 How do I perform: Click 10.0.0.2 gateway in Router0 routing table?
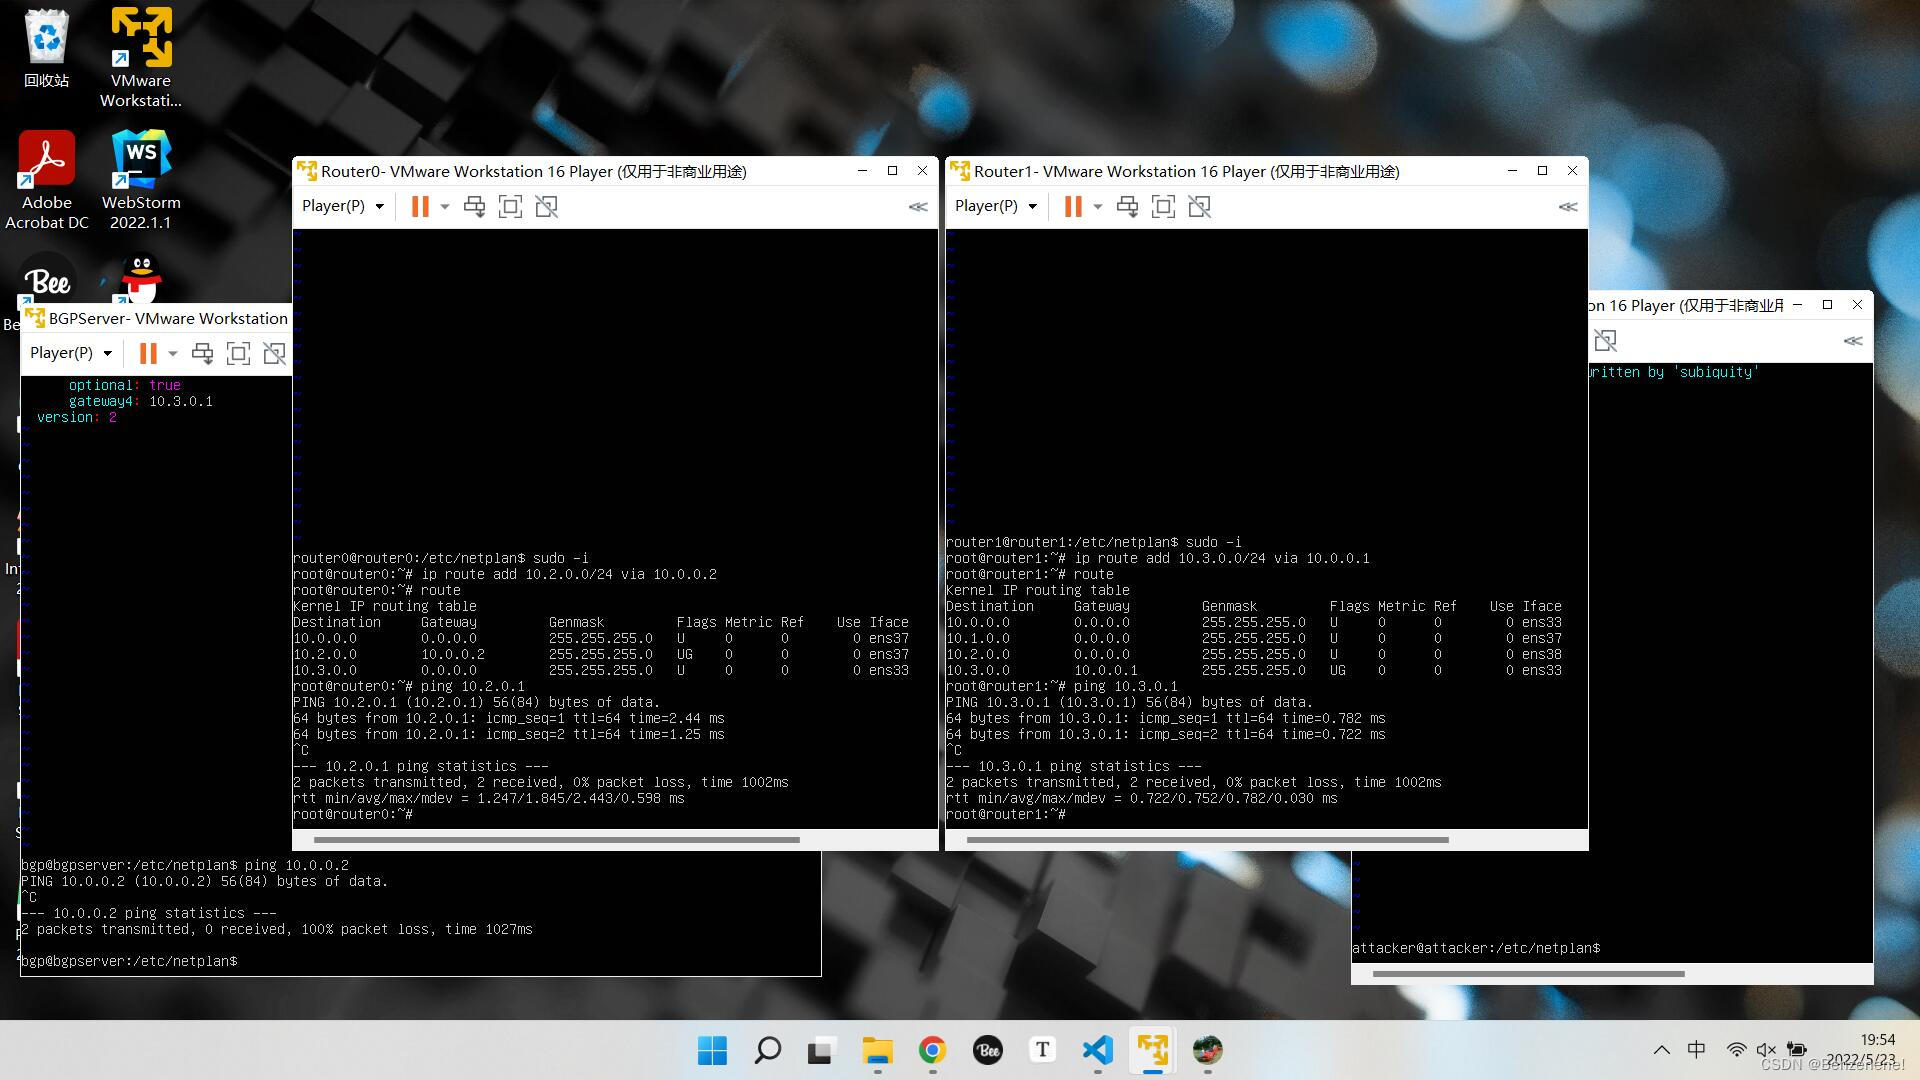453,655
